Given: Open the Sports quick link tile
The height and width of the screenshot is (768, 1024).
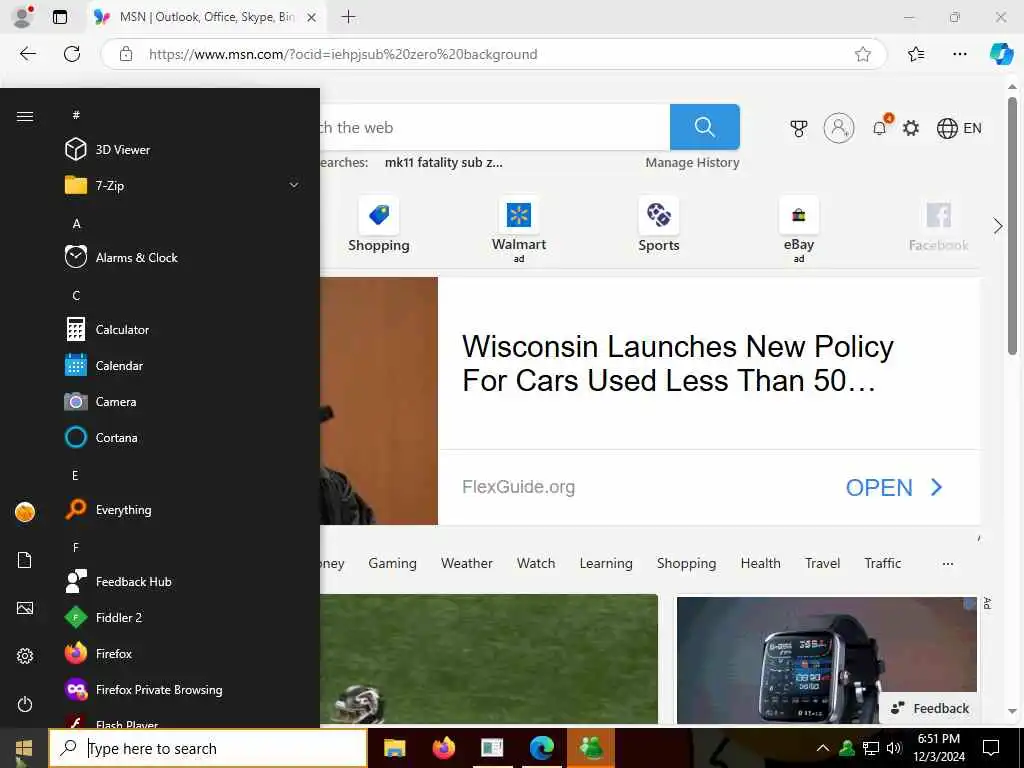Looking at the screenshot, I should point(658,225).
